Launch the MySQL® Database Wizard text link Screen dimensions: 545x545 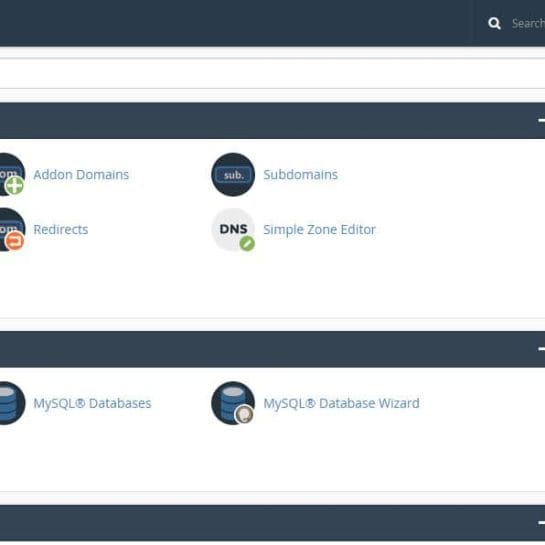(x=341, y=404)
